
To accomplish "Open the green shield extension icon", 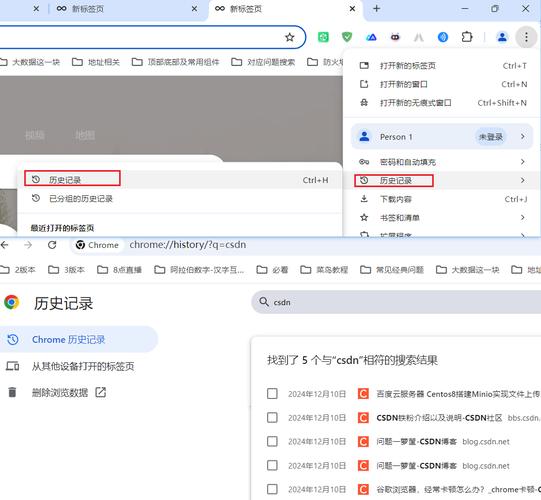I will pyautogui.click(x=347, y=37).
